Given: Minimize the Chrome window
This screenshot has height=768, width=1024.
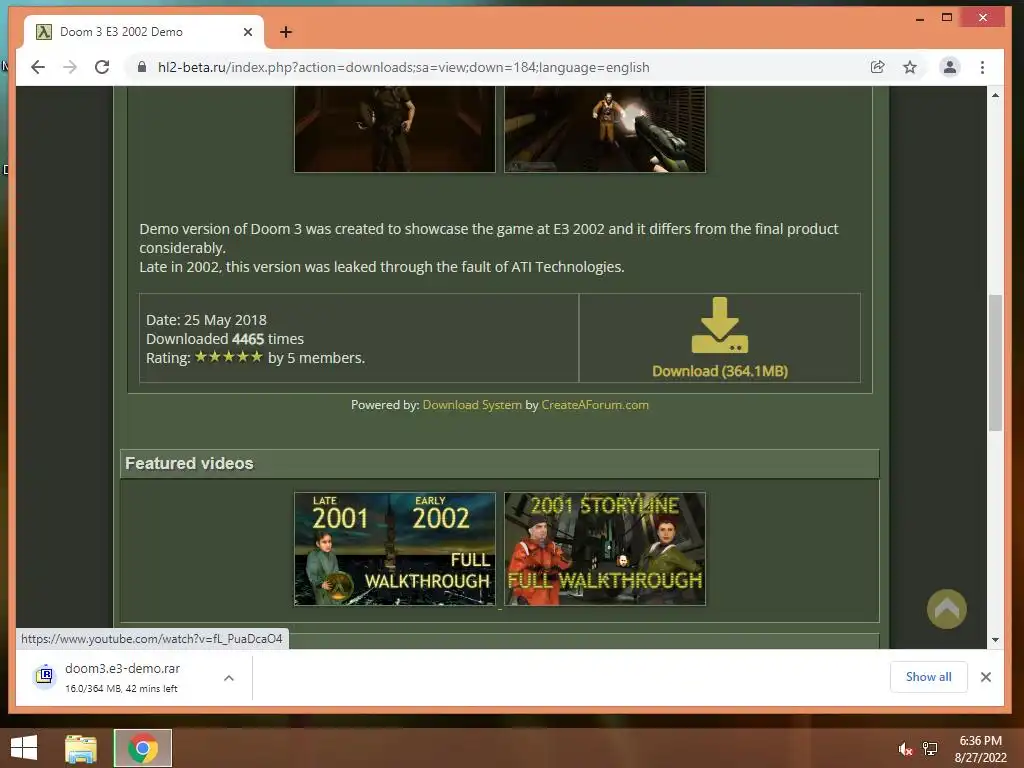Looking at the screenshot, I should pos(920,18).
